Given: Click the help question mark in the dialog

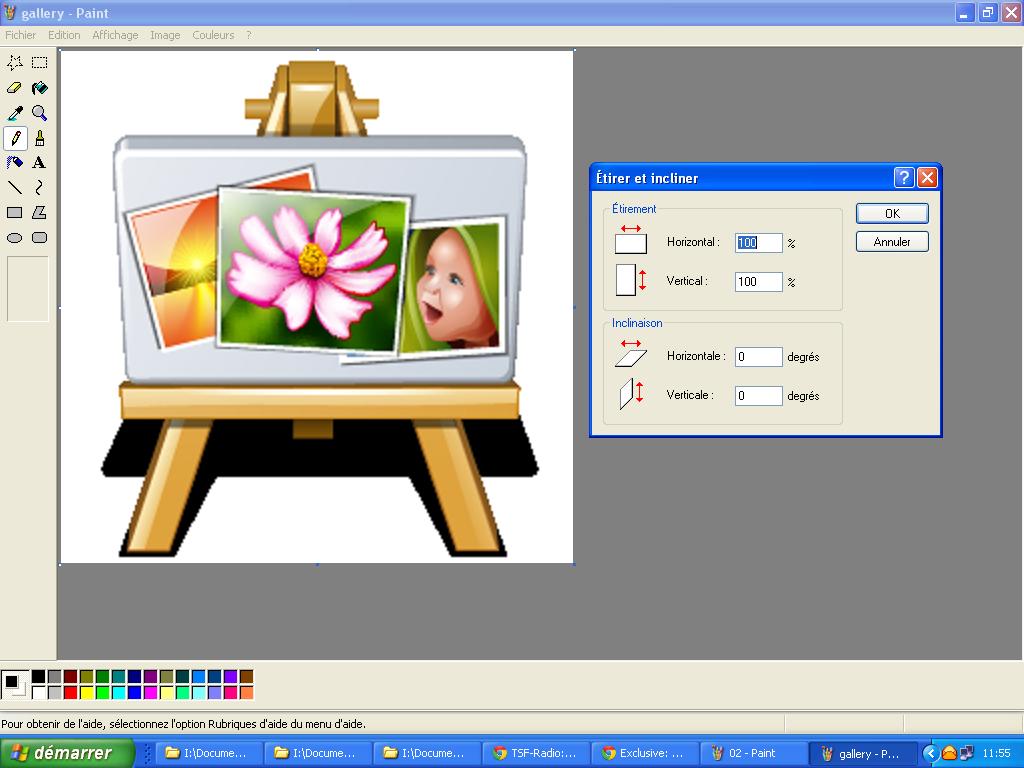Looking at the screenshot, I should pyautogui.click(x=904, y=178).
